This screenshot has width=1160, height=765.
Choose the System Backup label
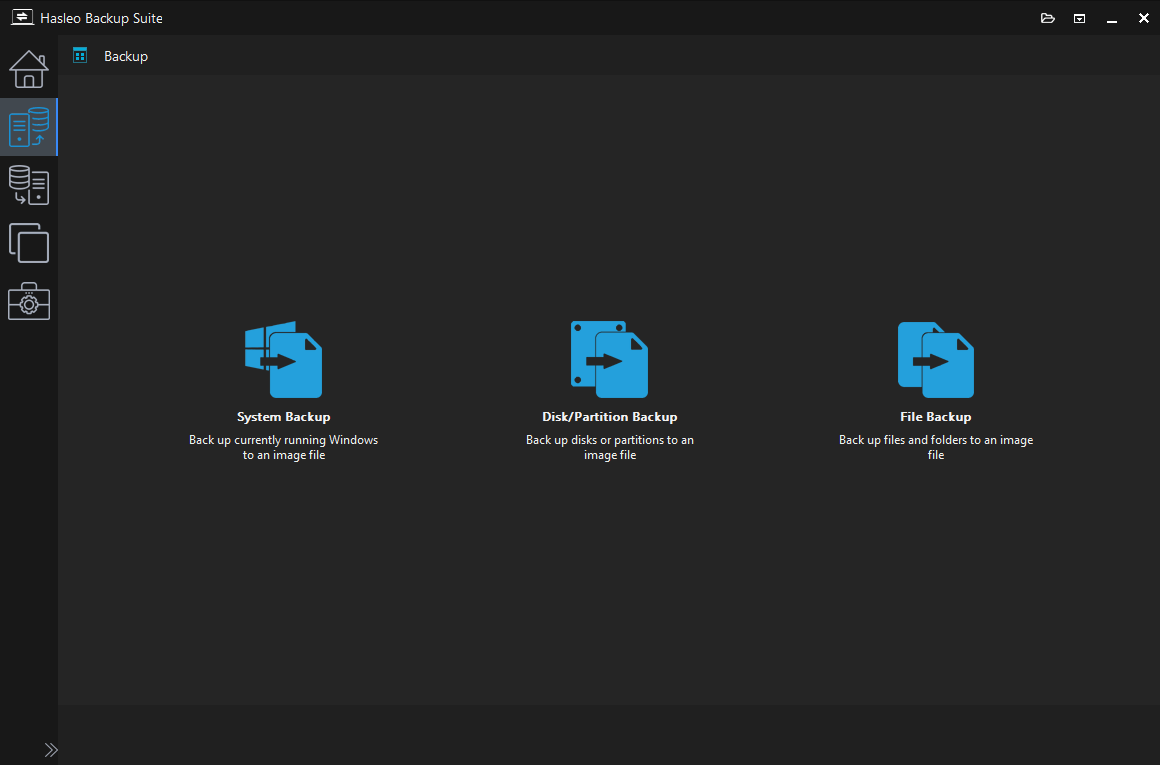coord(283,417)
